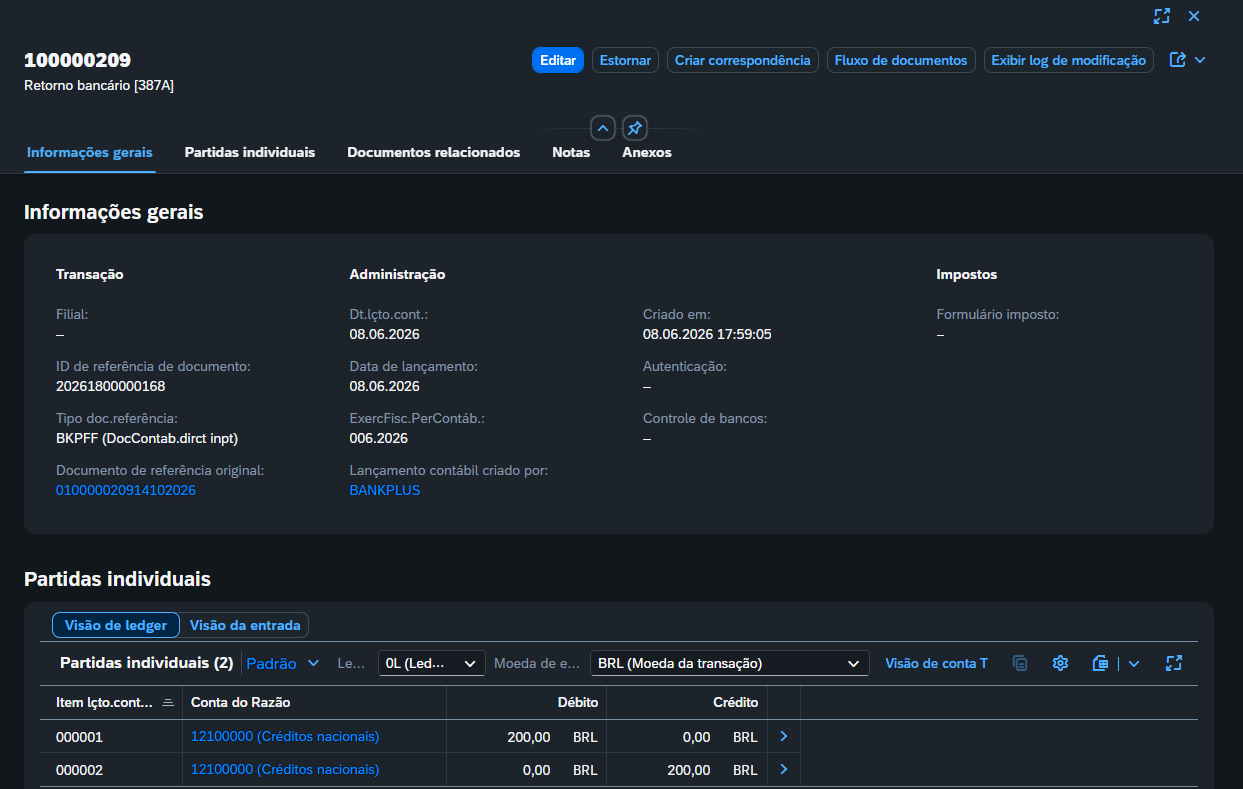The height and width of the screenshot is (789, 1243).
Task: Click fiscal period value 006.2026
Action: [379, 438]
